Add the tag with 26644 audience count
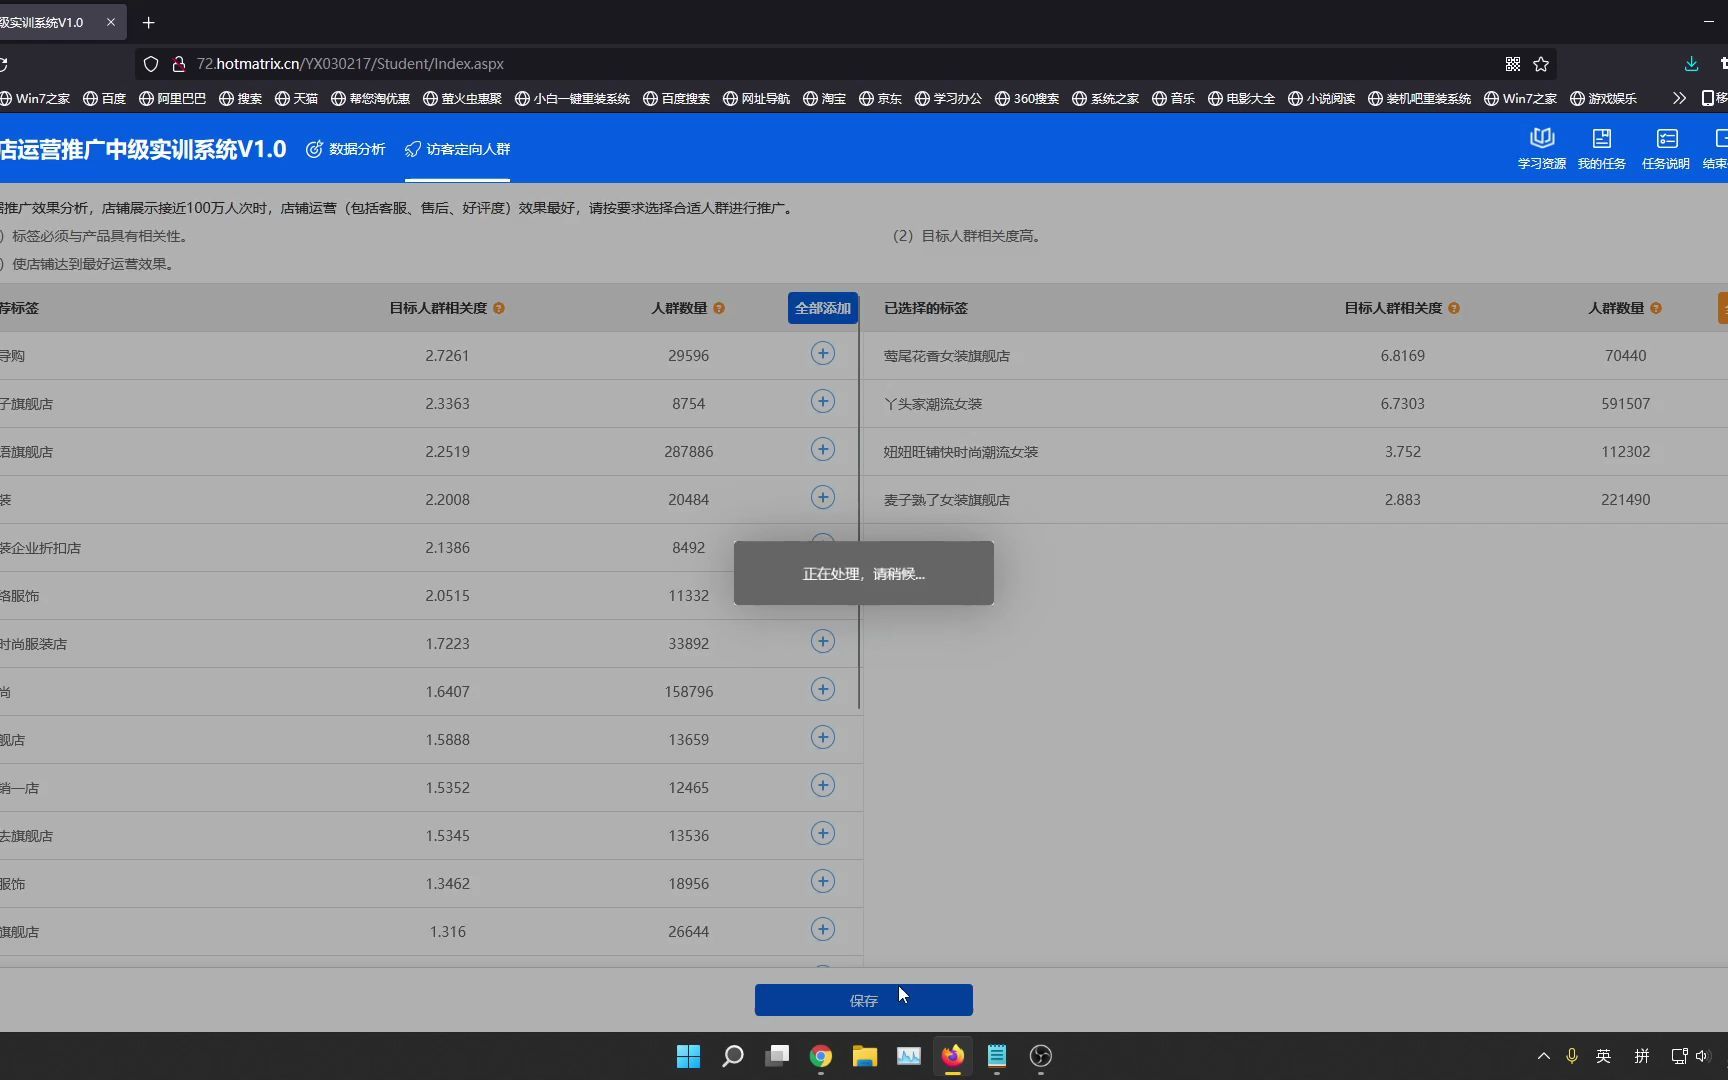 (822, 930)
